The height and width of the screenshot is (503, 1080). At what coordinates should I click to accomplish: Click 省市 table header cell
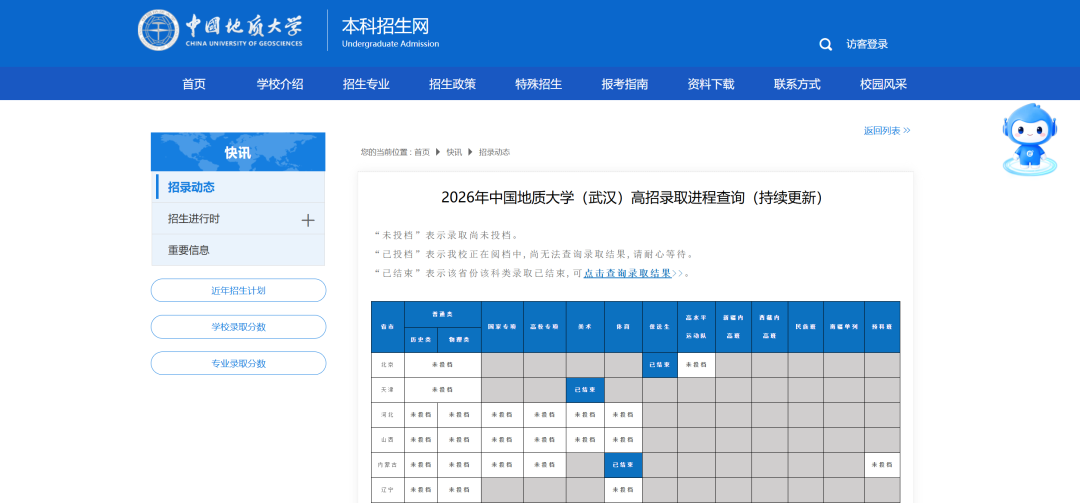point(388,327)
